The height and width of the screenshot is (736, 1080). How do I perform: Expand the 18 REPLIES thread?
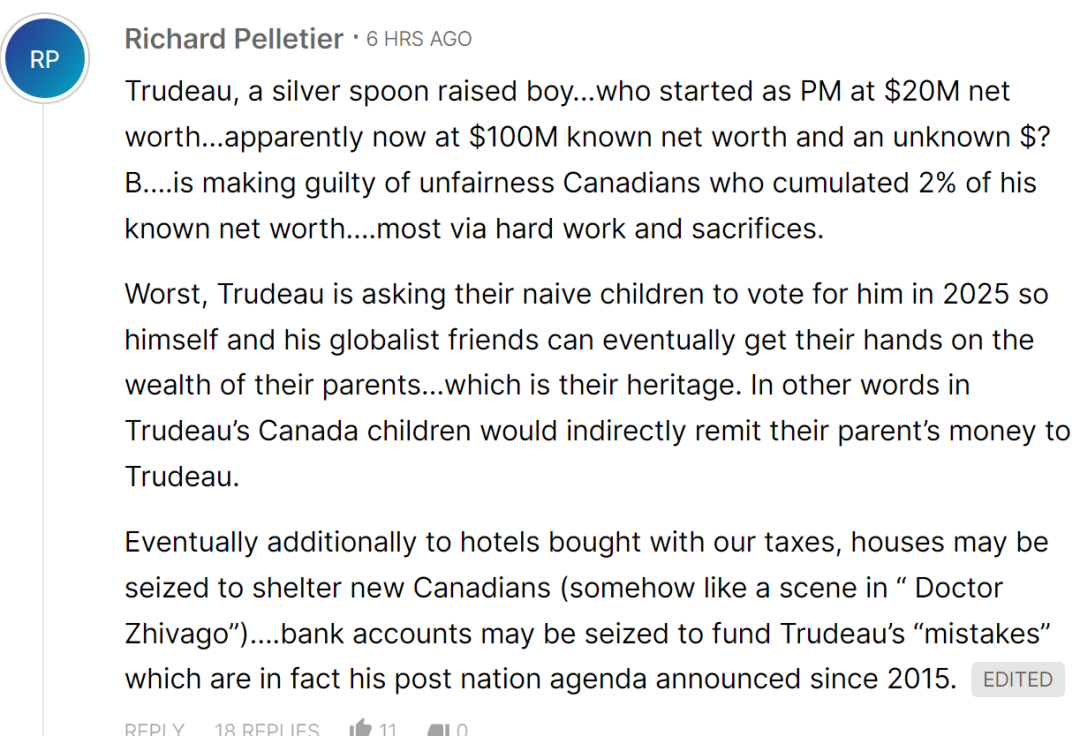tap(267, 729)
